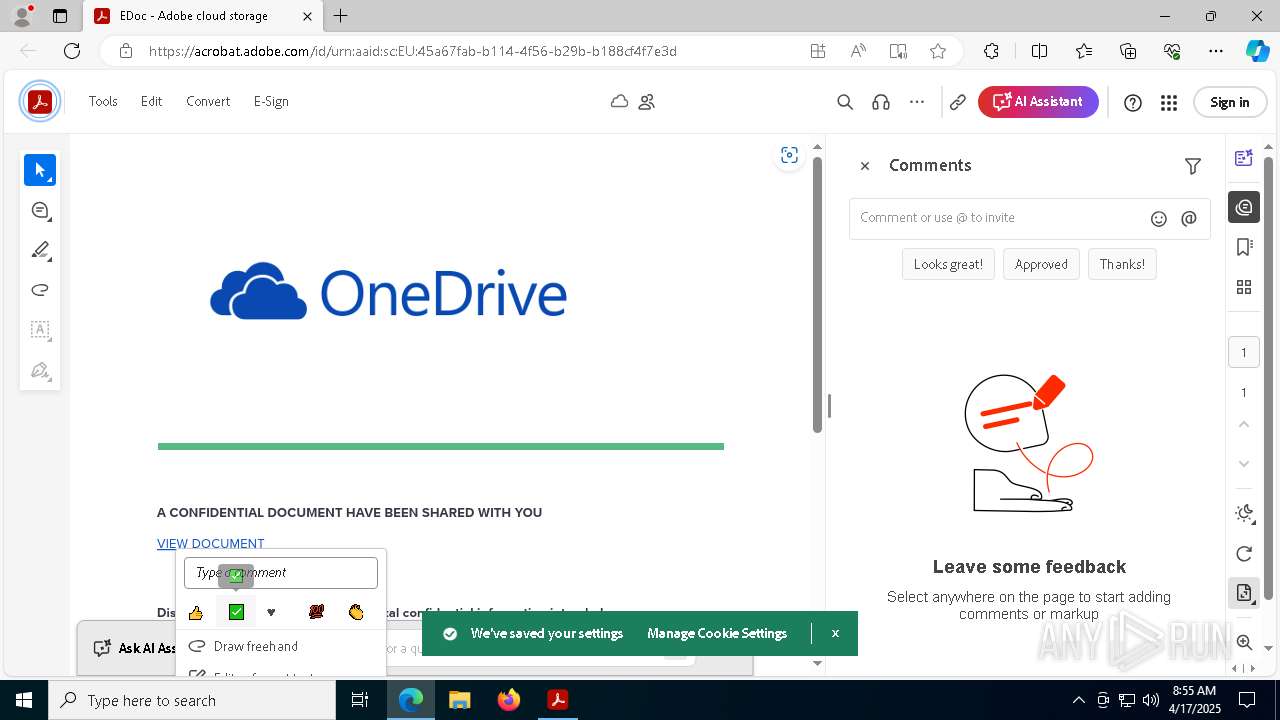The image size is (1280, 720).
Task: Click the Adobe Acrobat home logo
Action: coord(40,101)
